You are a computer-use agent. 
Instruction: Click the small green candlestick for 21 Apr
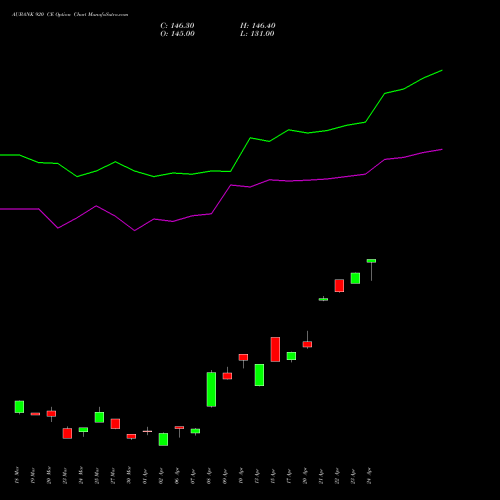tap(323, 299)
